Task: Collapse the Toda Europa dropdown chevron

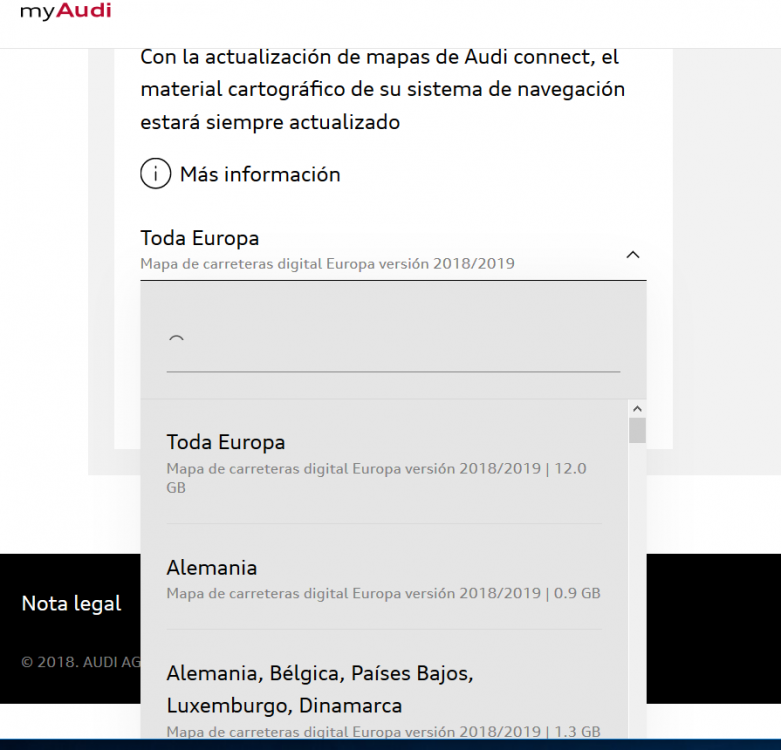Action: click(633, 255)
